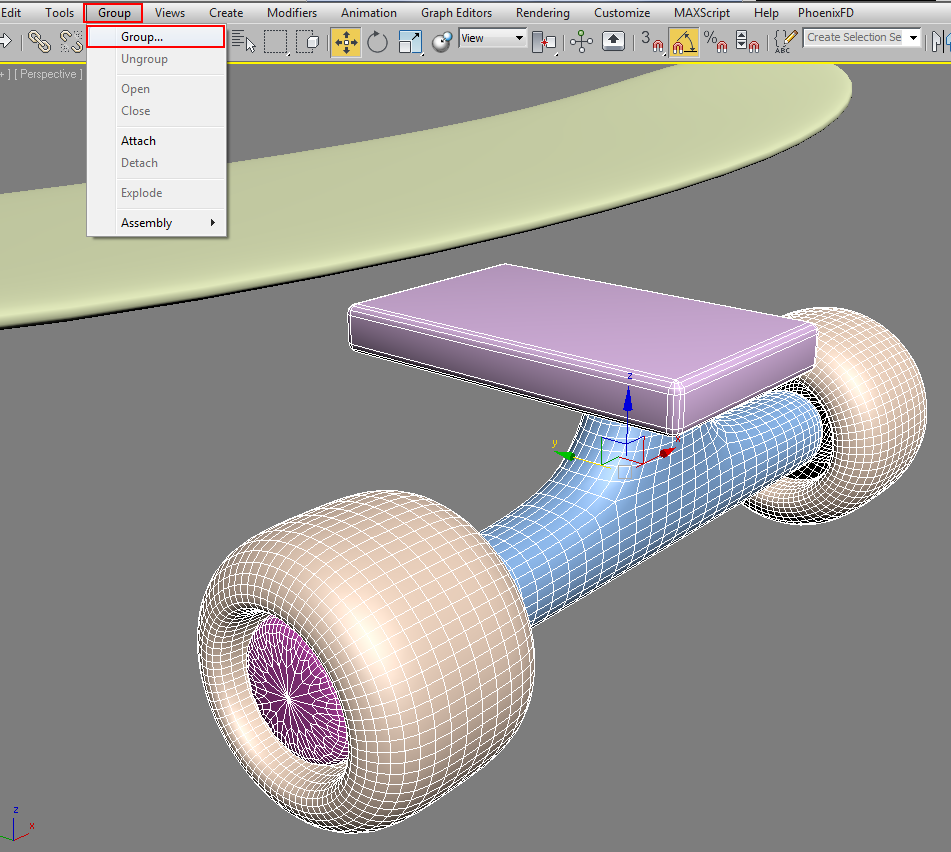The width and height of the screenshot is (951, 852).
Task: Open the Modifiers menu
Action: click(x=292, y=13)
